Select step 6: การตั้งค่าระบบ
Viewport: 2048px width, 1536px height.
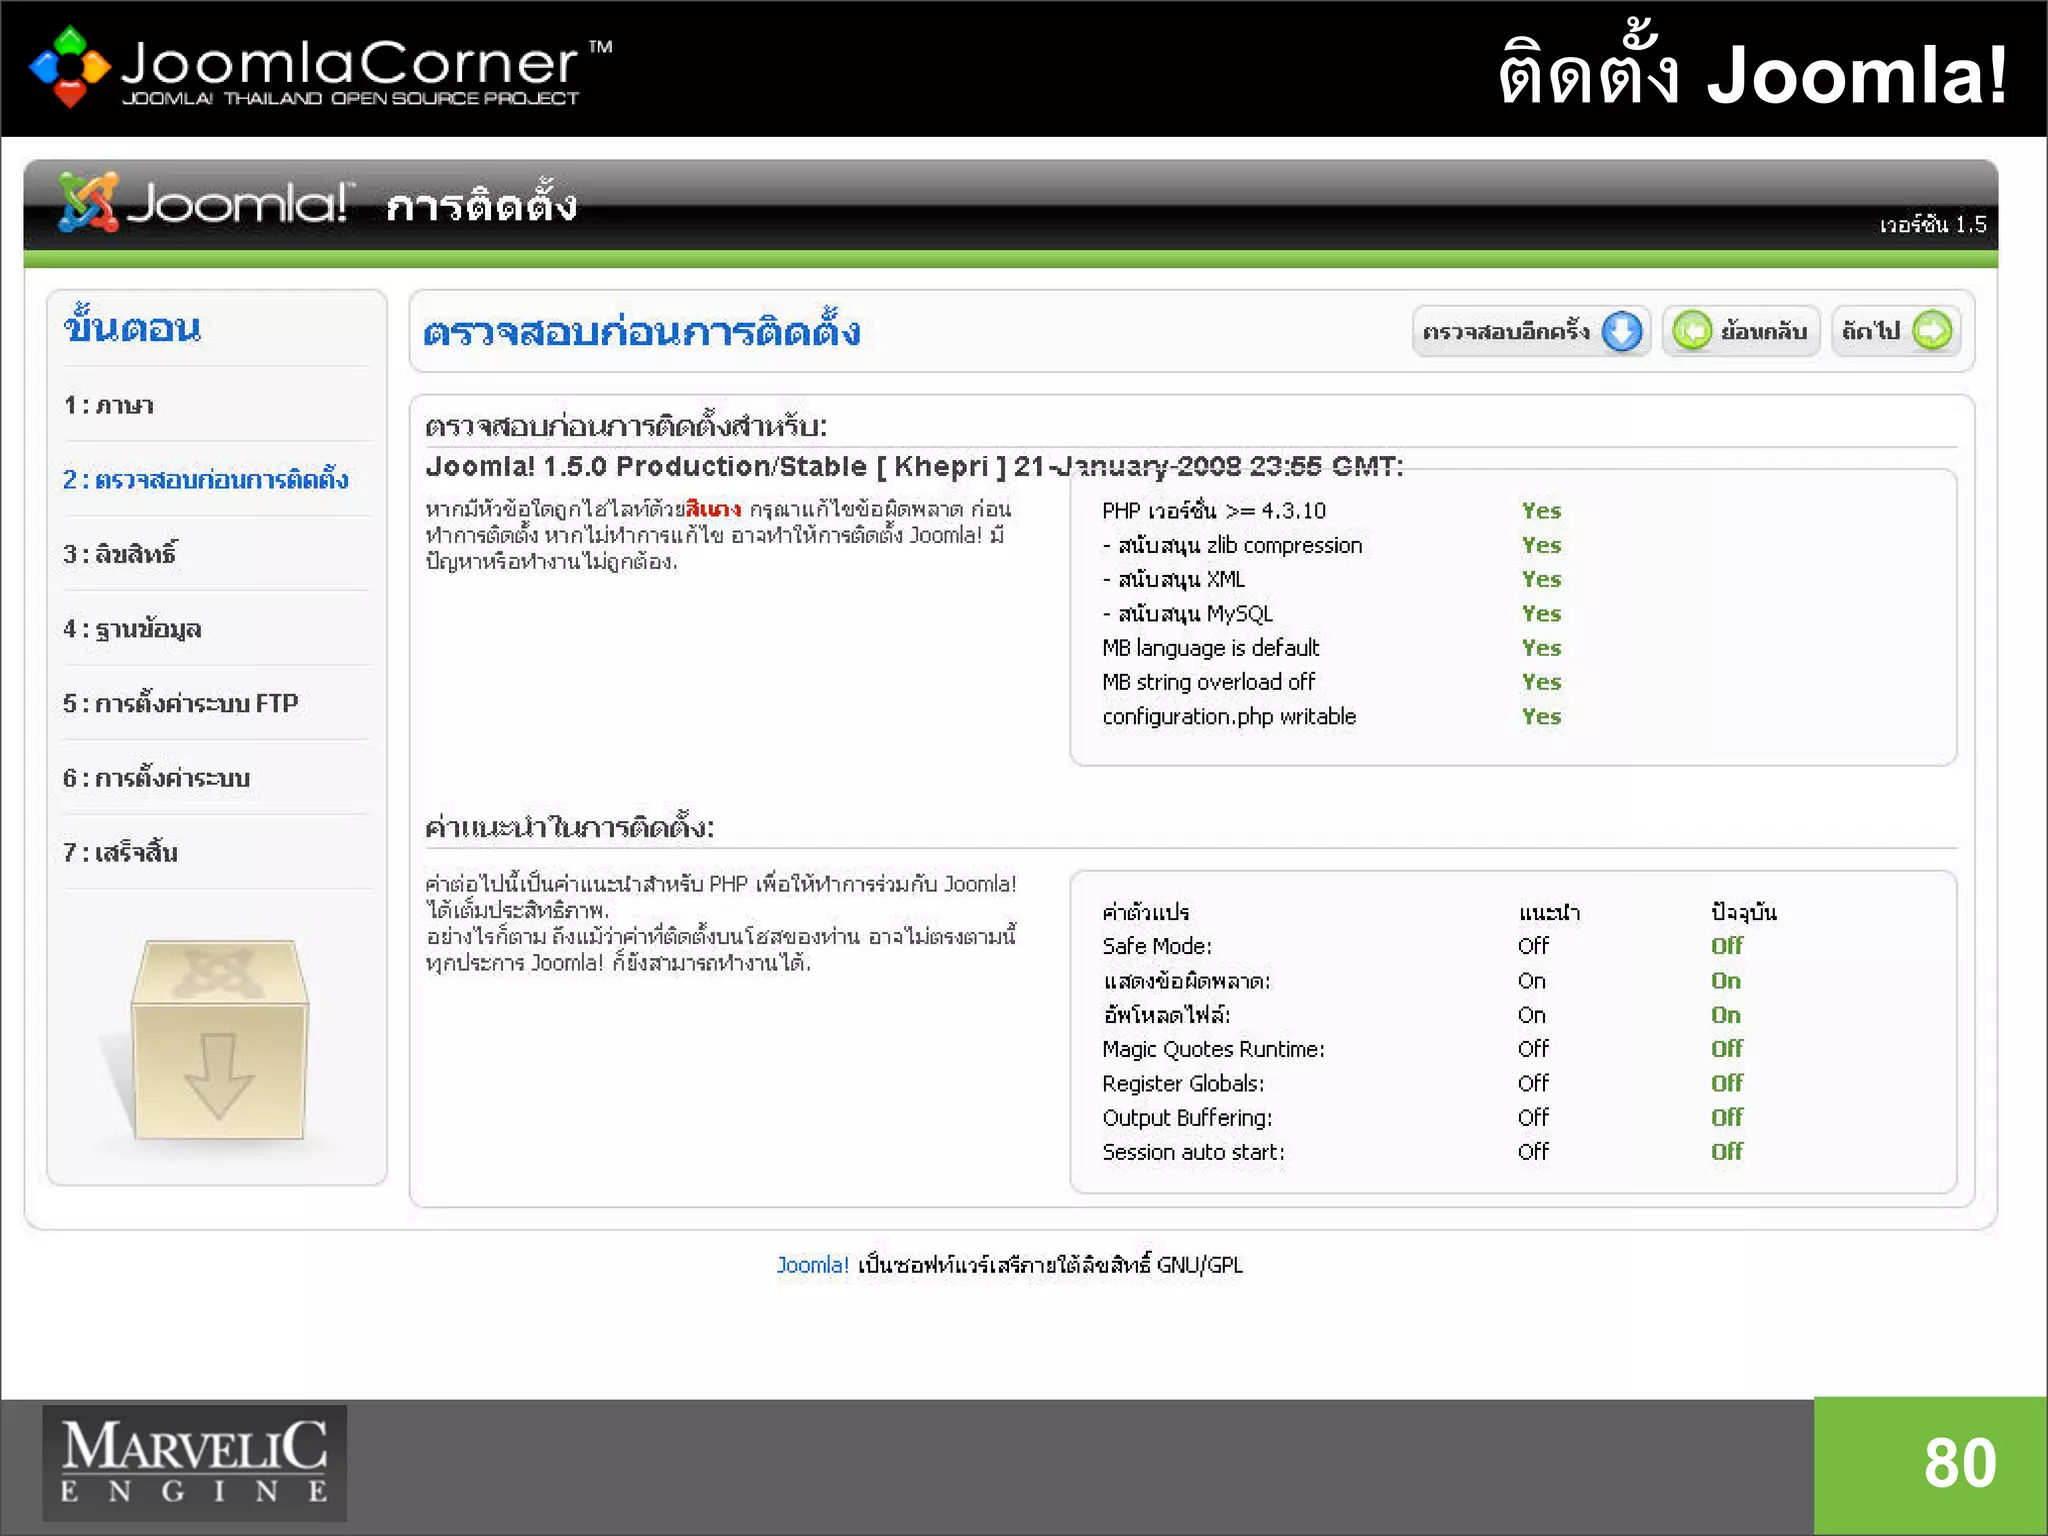pos(156,778)
